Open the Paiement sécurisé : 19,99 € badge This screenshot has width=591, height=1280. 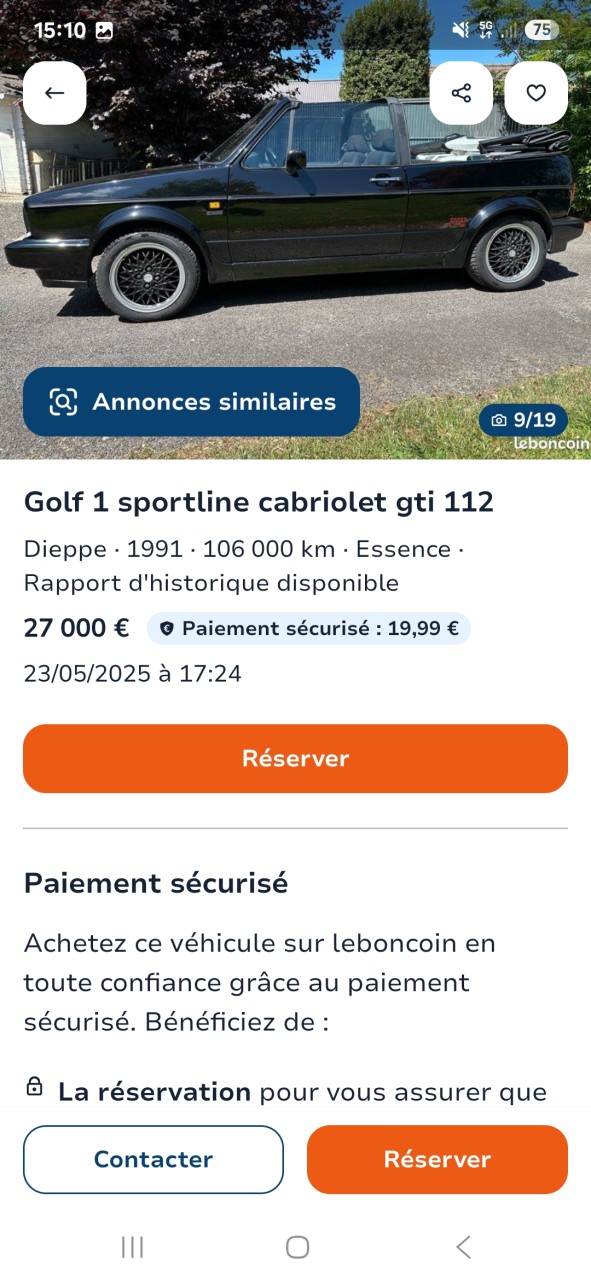tap(308, 629)
